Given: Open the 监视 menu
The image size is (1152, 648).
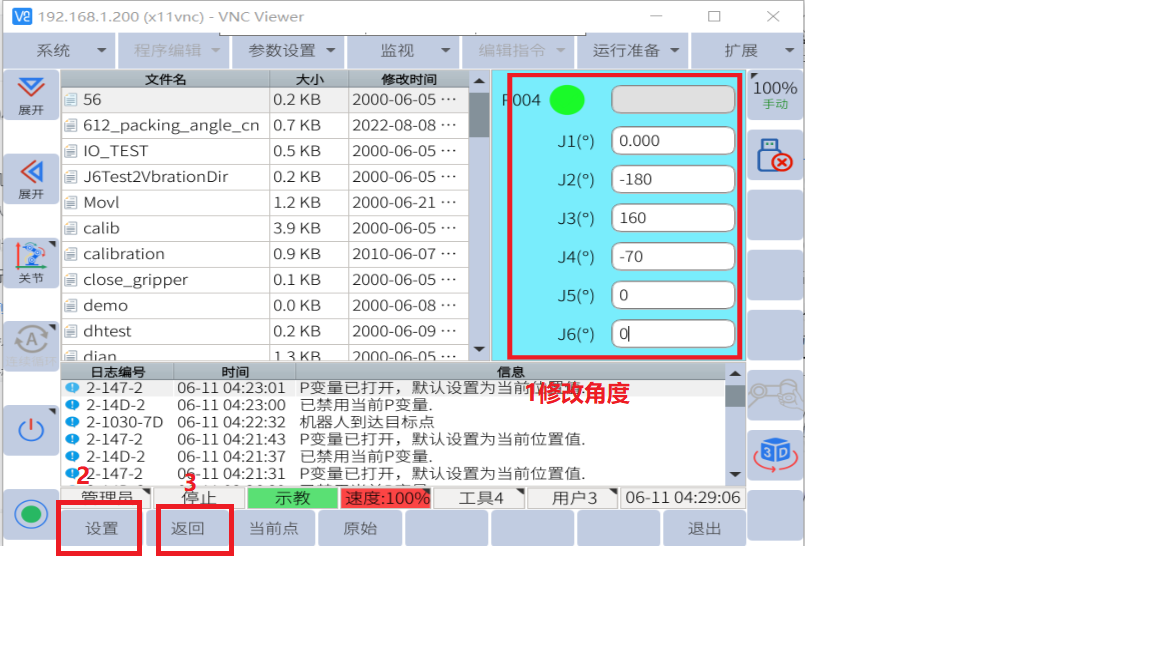Looking at the screenshot, I should coord(402,50).
